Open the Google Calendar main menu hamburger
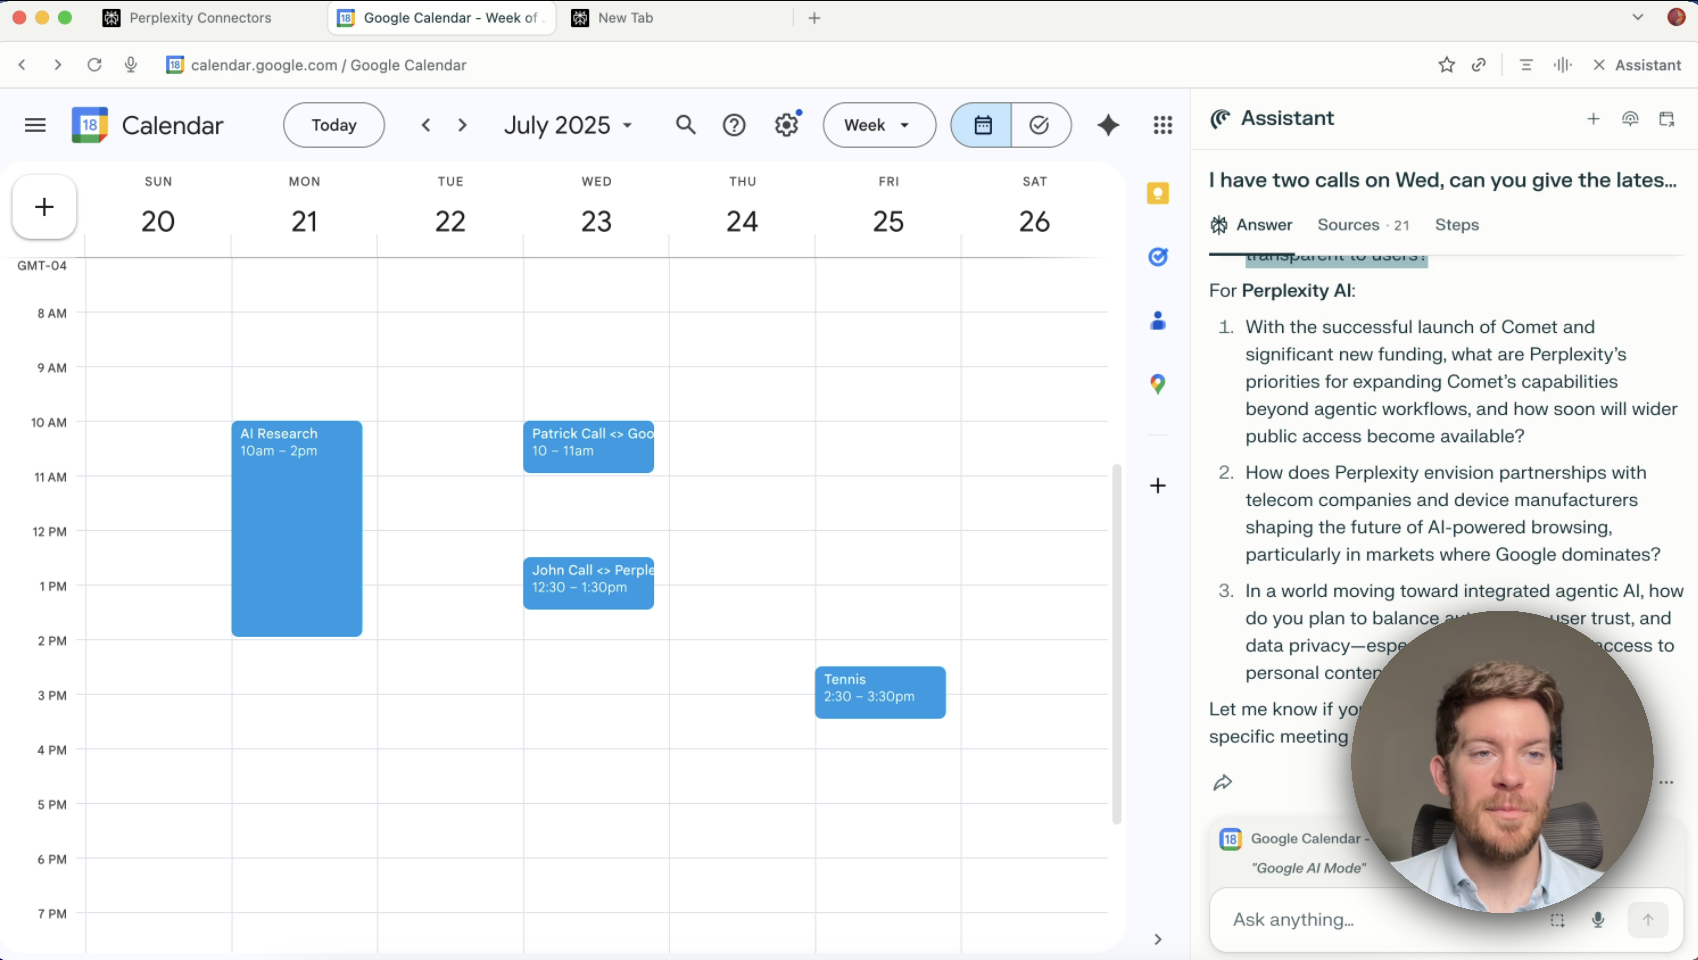This screenshot has height=960, width=1698. click(x=35, y=125)
